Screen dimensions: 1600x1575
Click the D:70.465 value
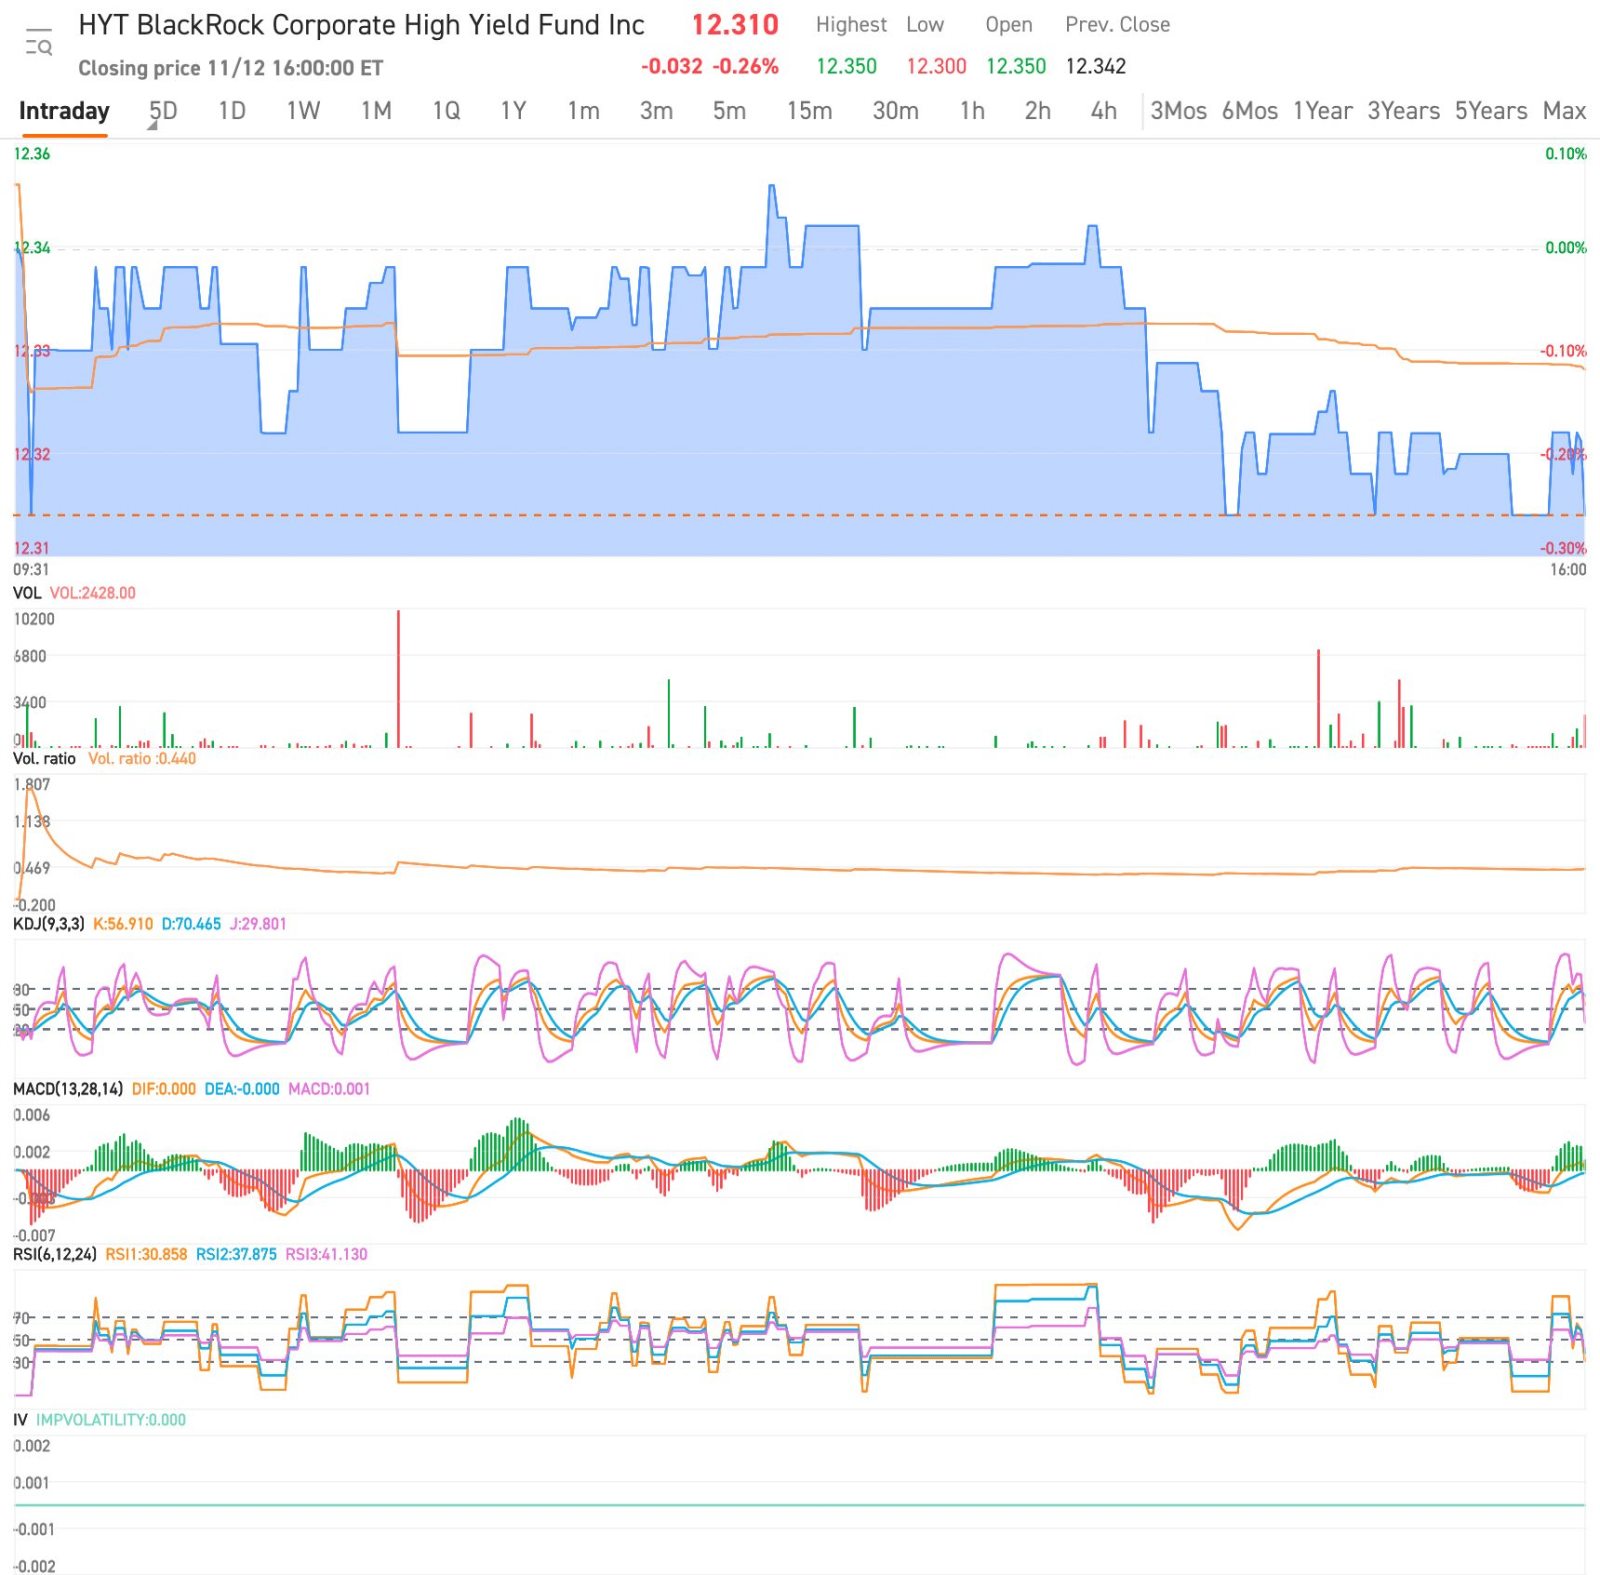tap(191, 924)
